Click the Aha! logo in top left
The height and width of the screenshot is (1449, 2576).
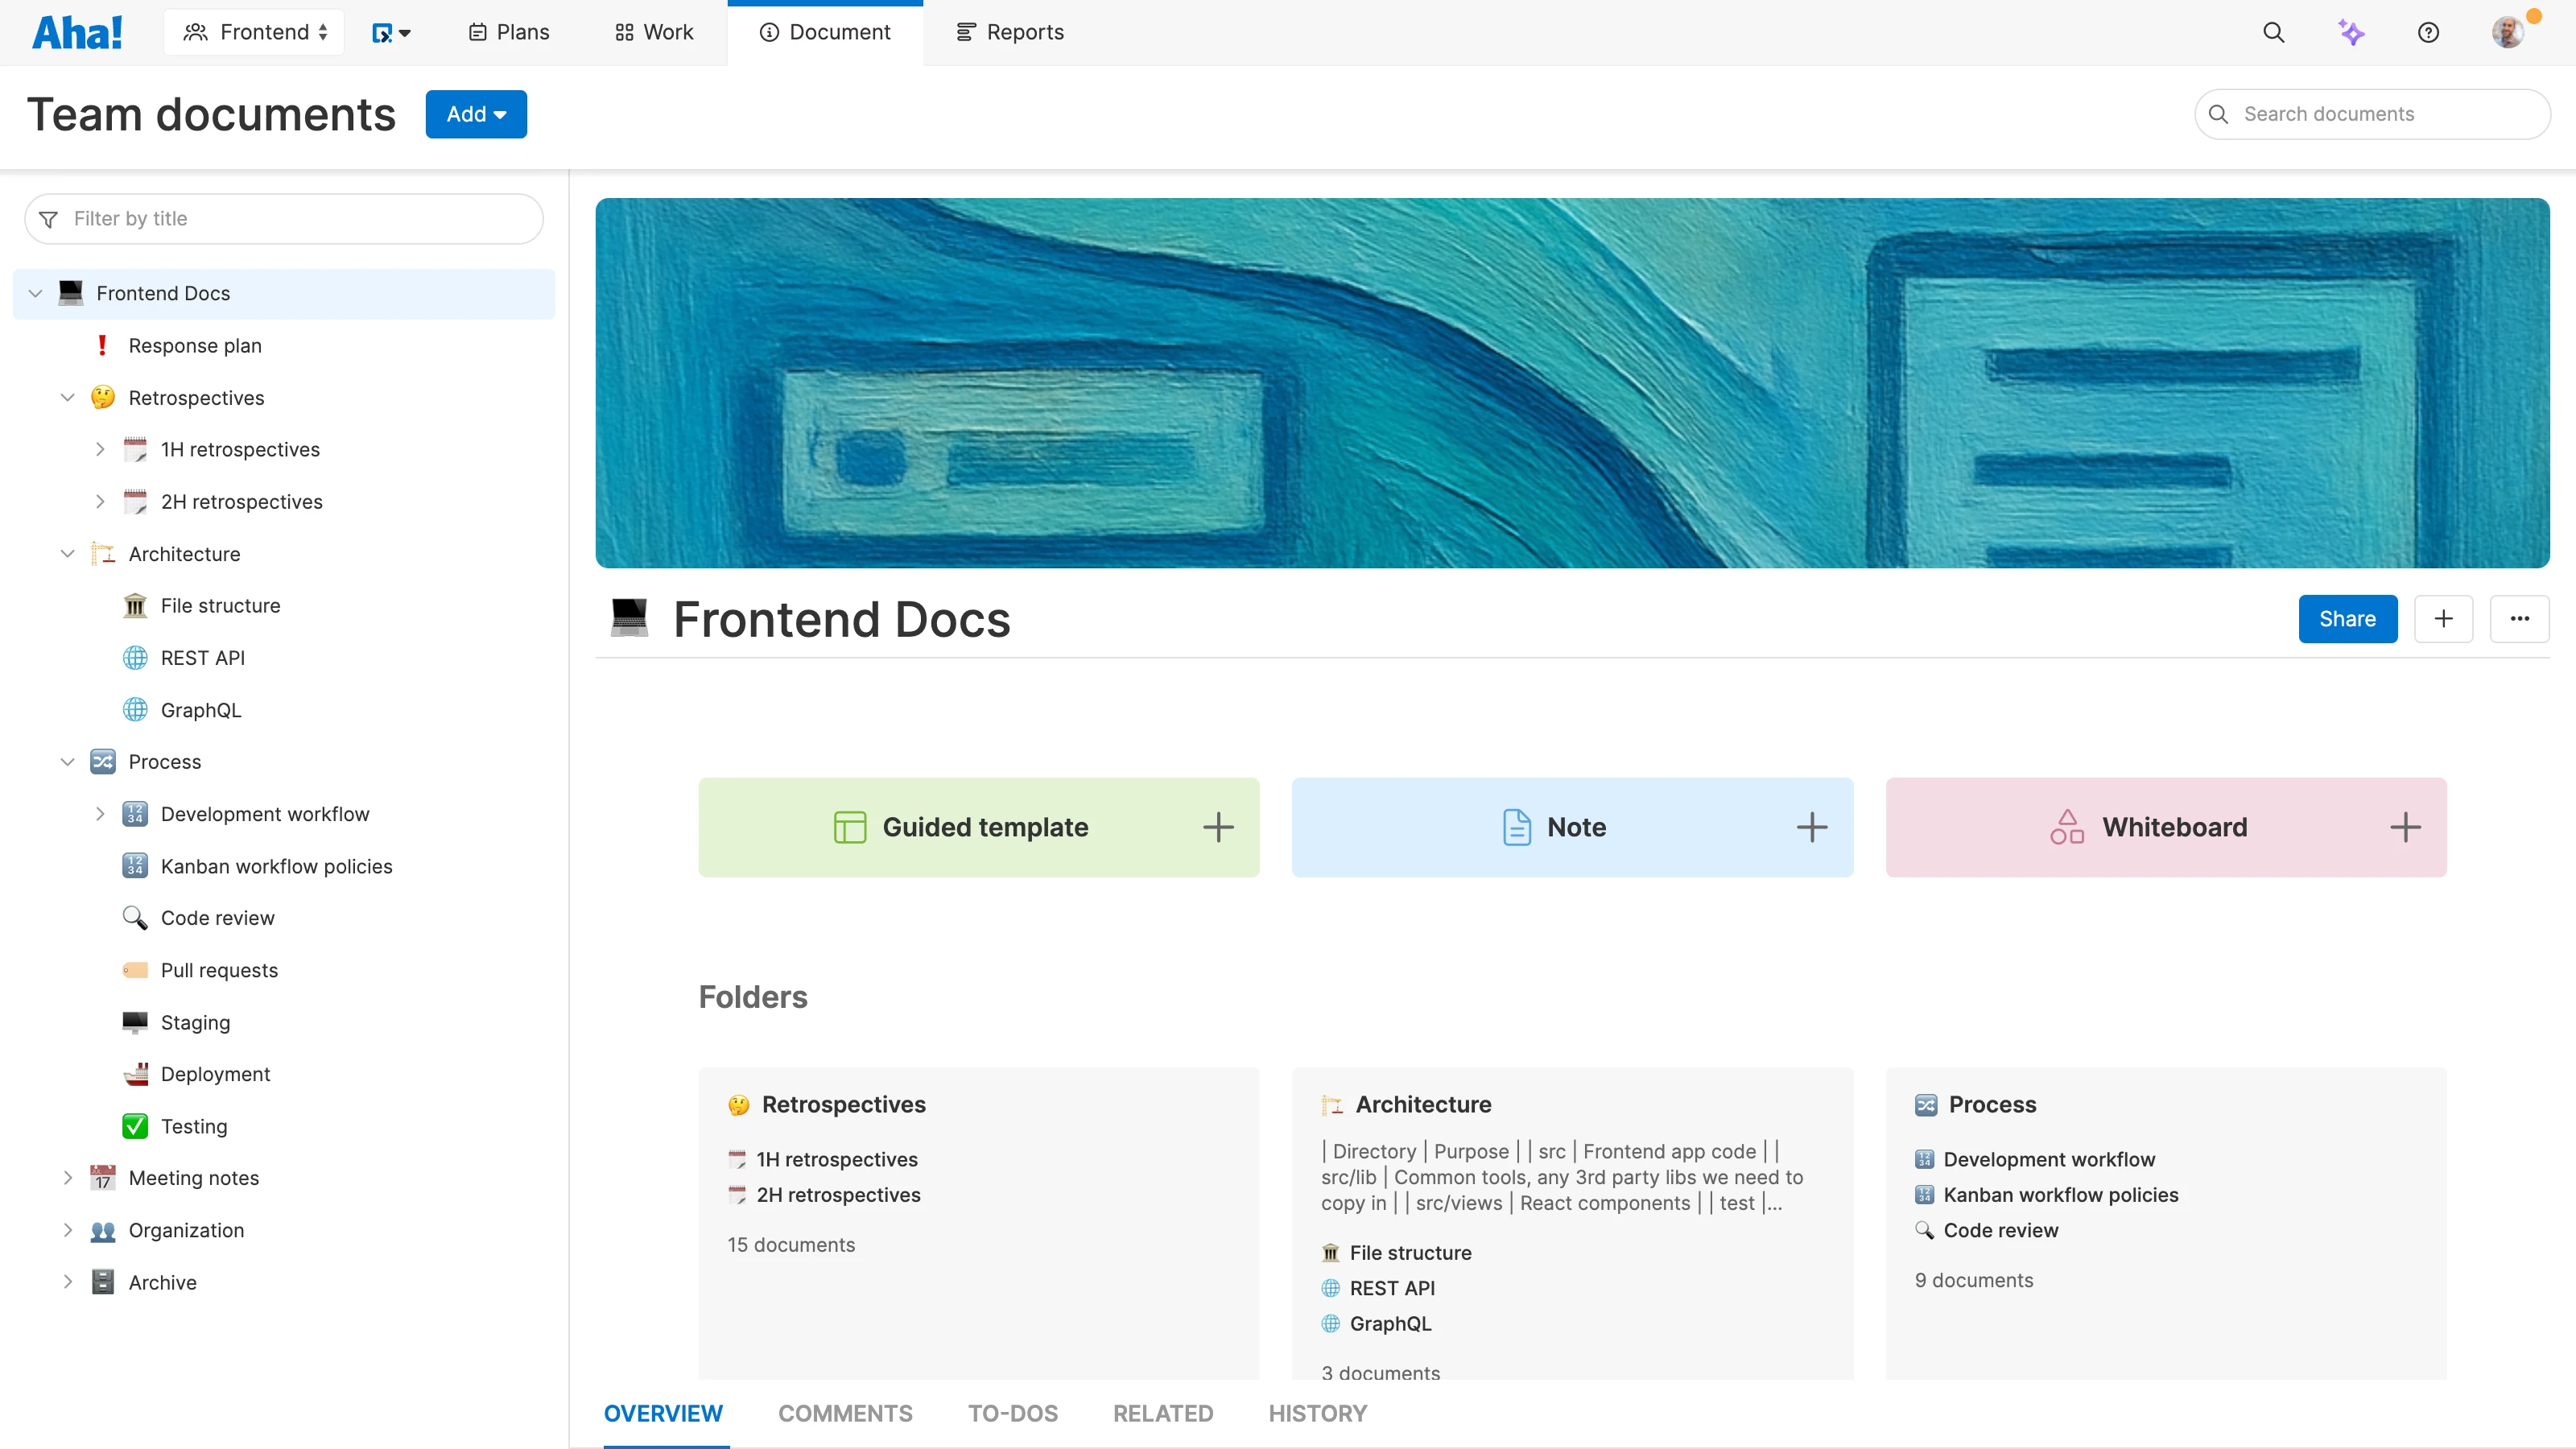click(78, 31)
